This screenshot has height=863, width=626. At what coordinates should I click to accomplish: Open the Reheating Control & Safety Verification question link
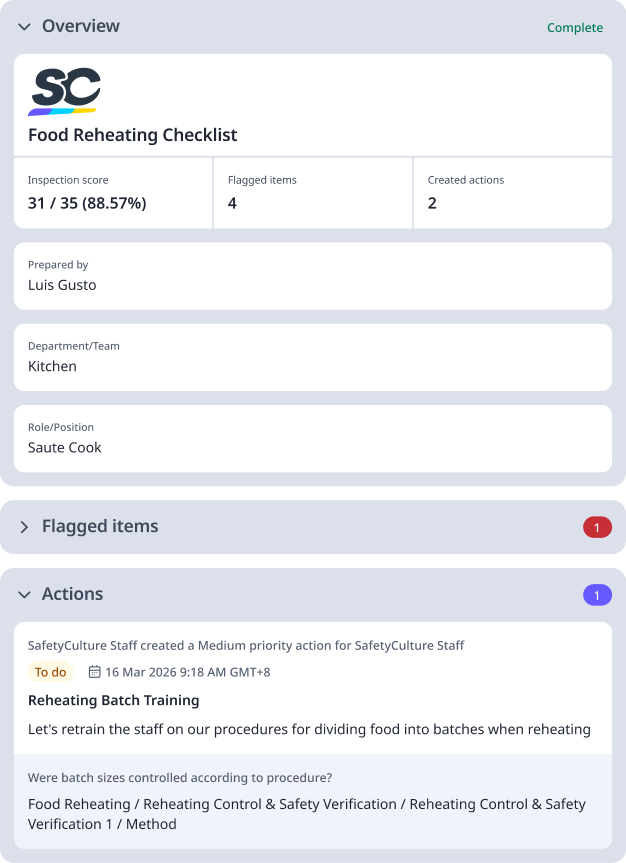(x=307, y=814)
